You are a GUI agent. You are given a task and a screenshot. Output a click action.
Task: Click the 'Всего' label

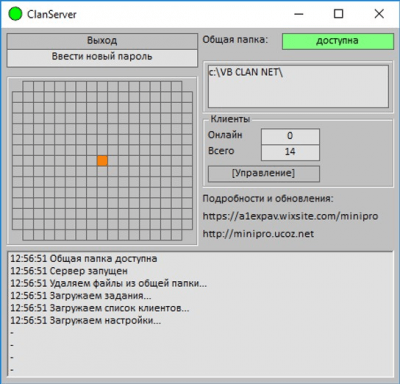(221, 151)
